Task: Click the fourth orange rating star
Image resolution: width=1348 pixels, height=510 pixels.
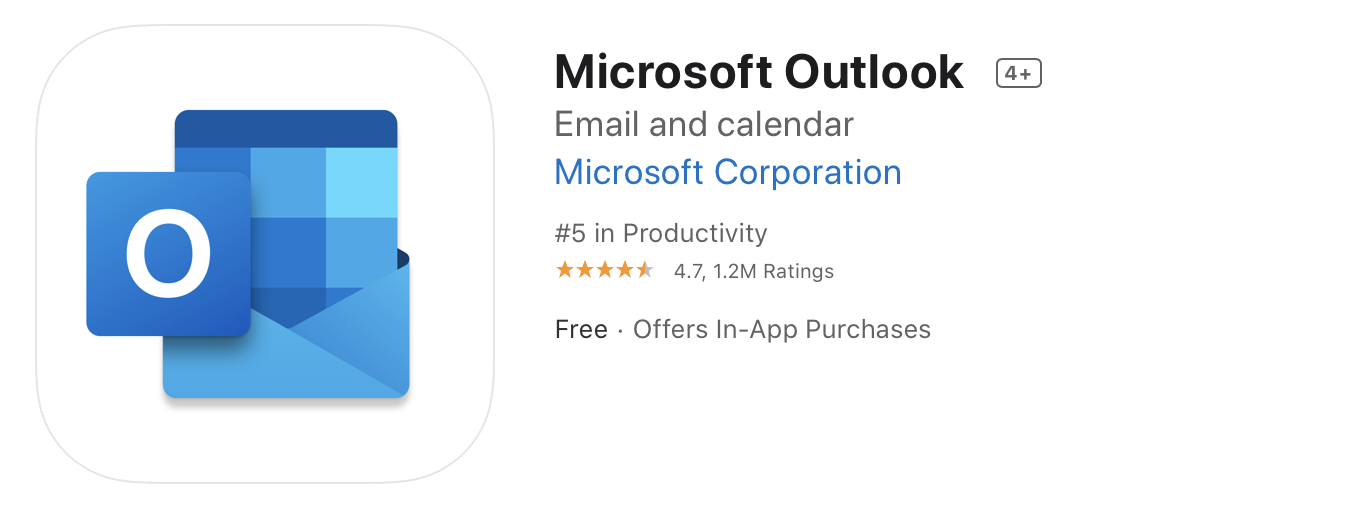Action: pyautogui.click(x=624, y=270)
